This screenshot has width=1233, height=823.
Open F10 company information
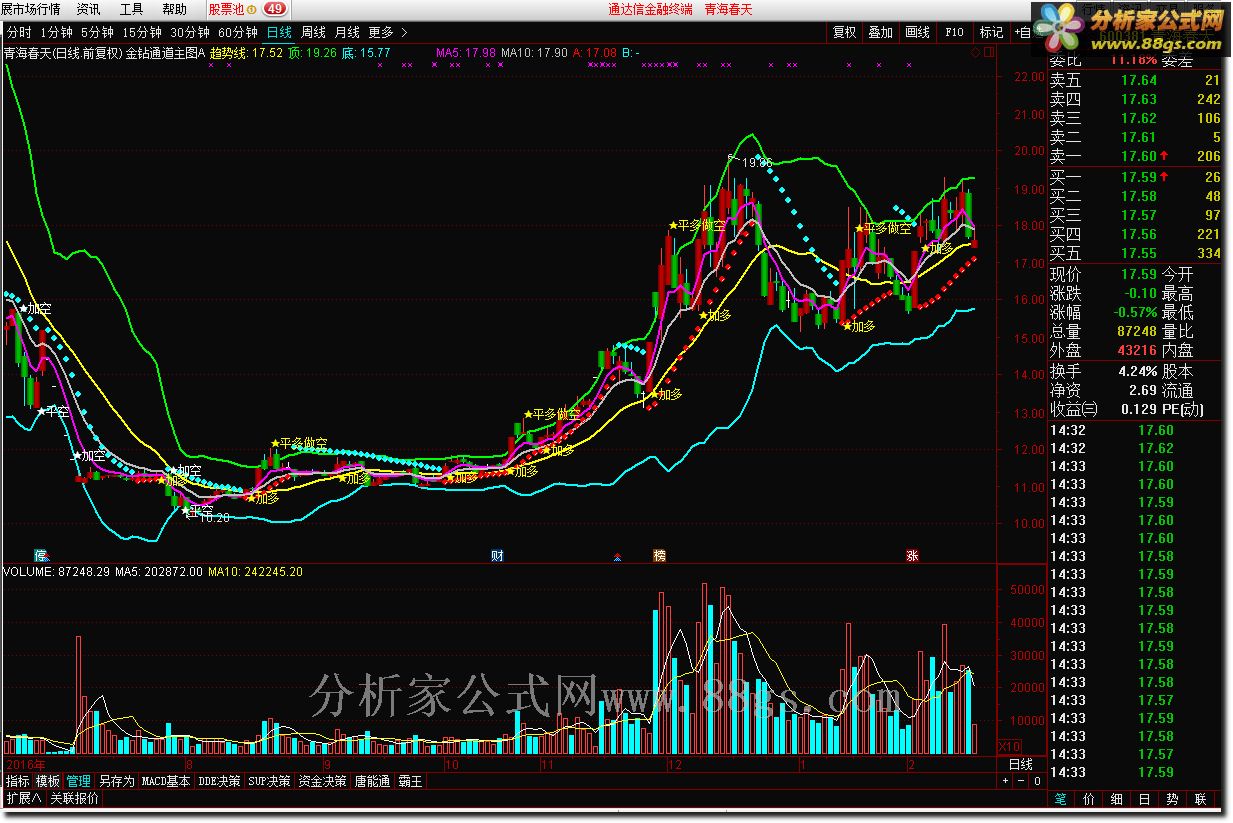(953, 32)
